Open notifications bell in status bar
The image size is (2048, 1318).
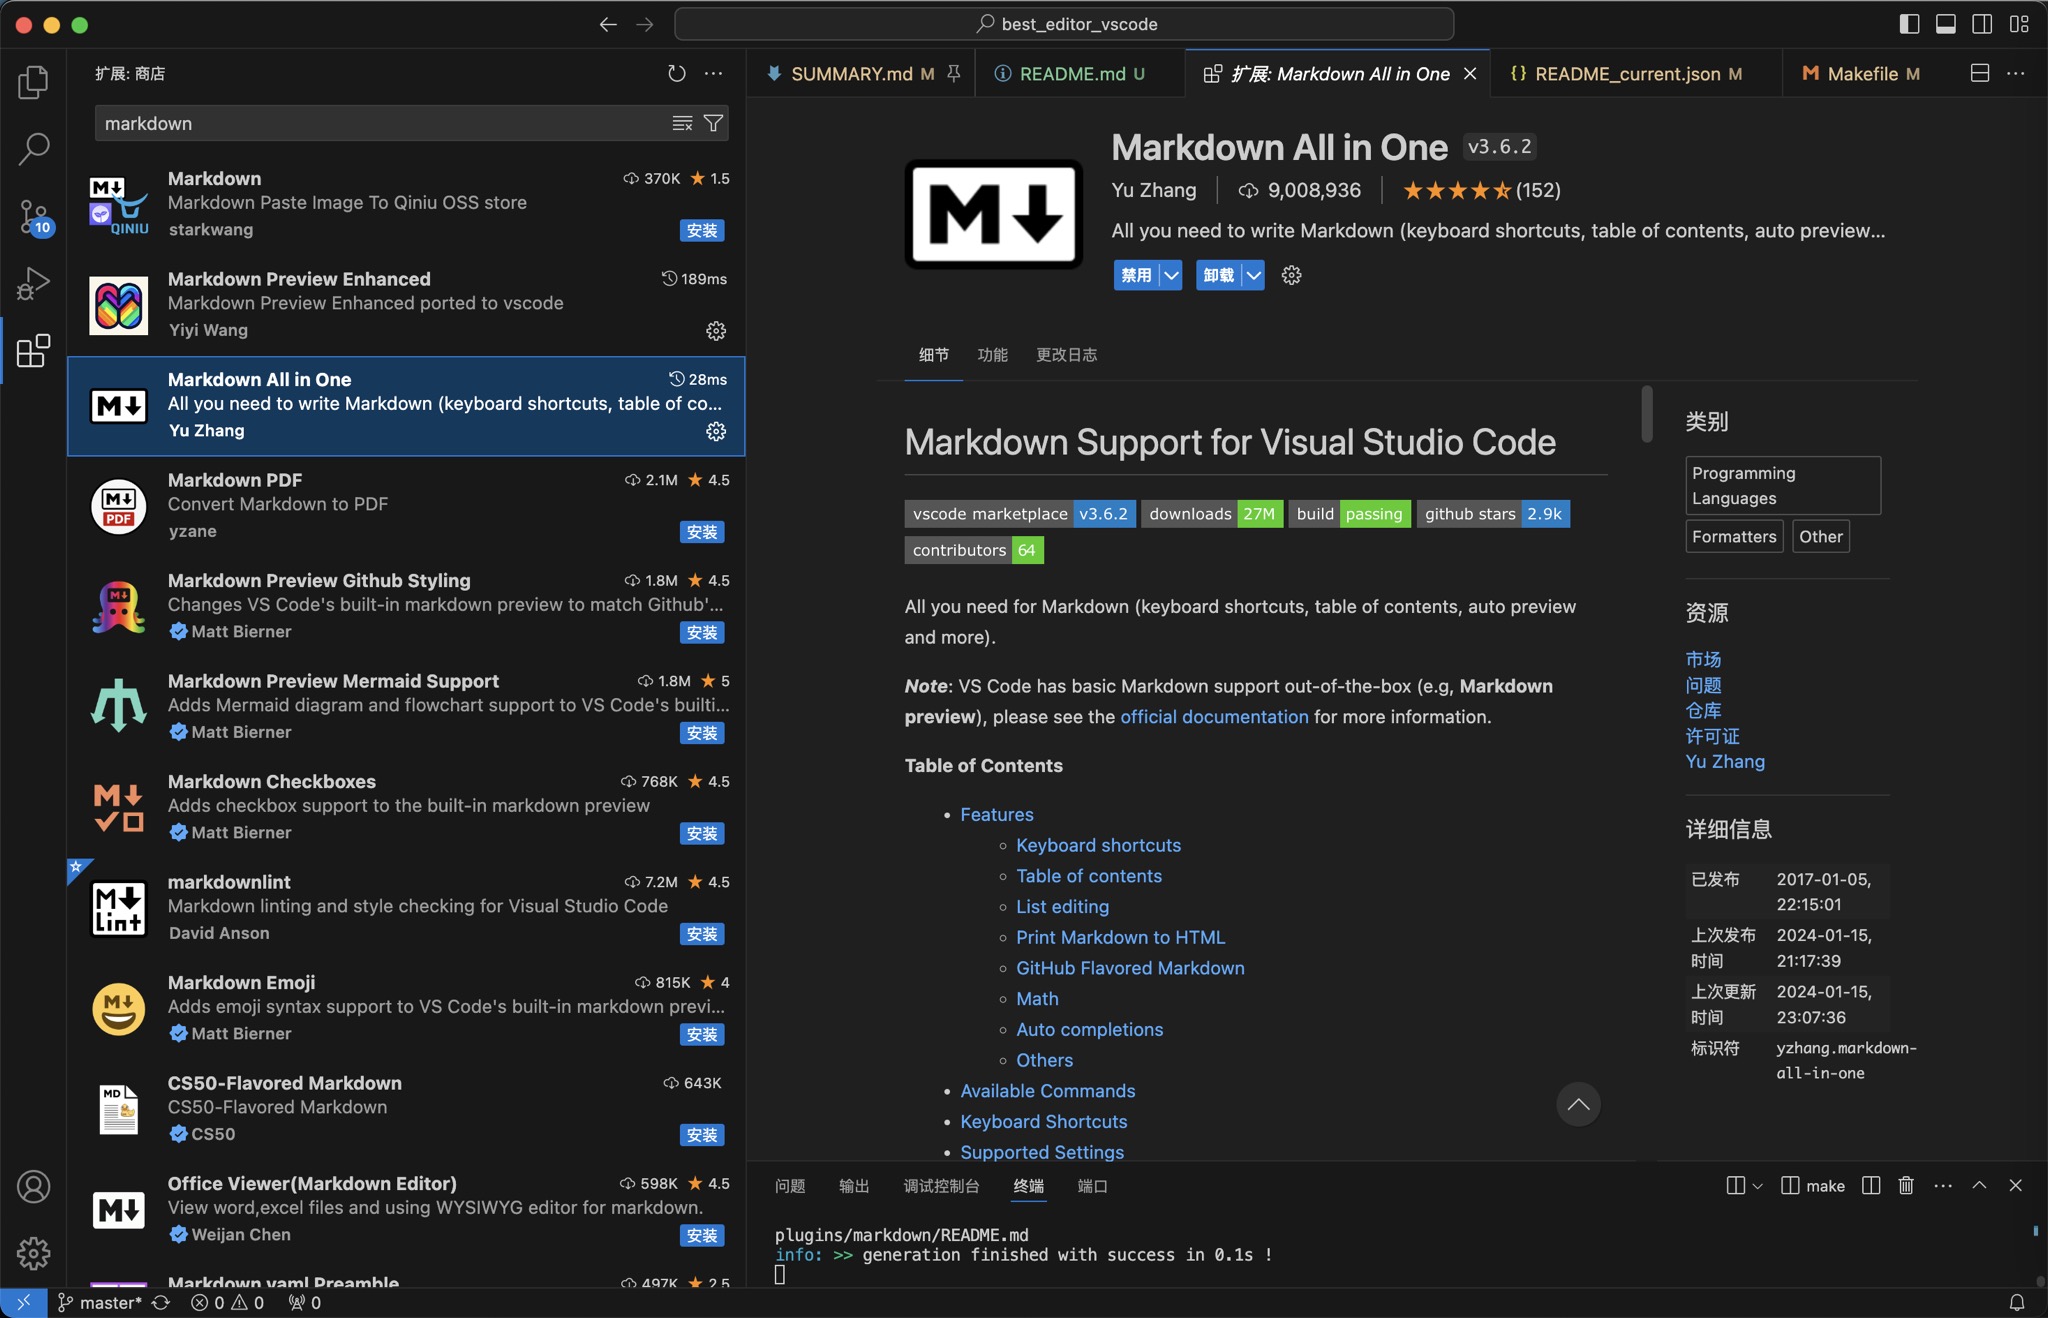tap(2017, 1302)
